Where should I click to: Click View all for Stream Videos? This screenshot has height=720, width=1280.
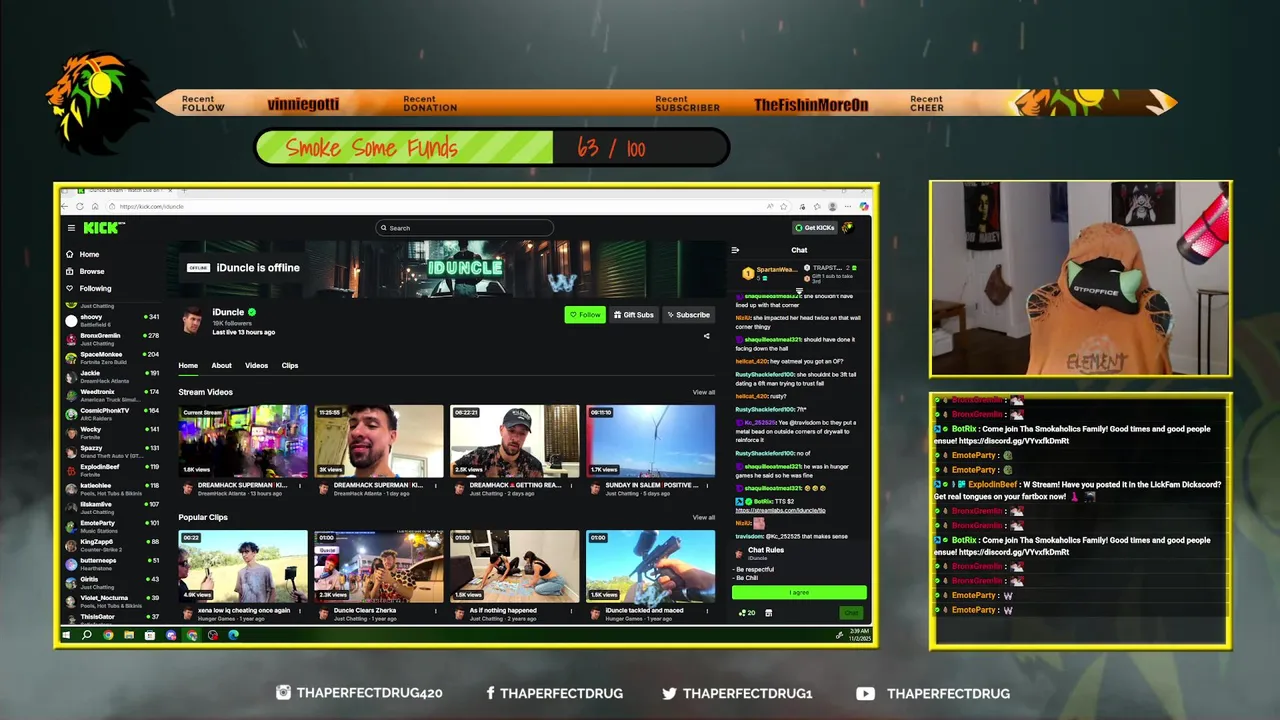704,392
